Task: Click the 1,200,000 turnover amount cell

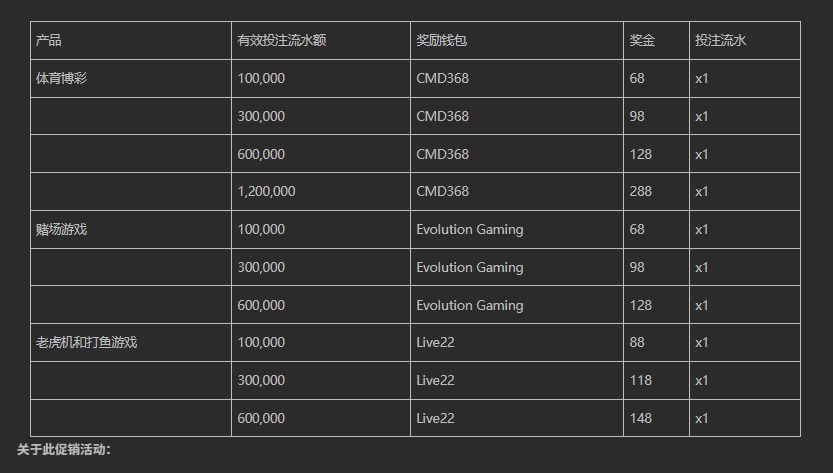Action: click(266, 191)
